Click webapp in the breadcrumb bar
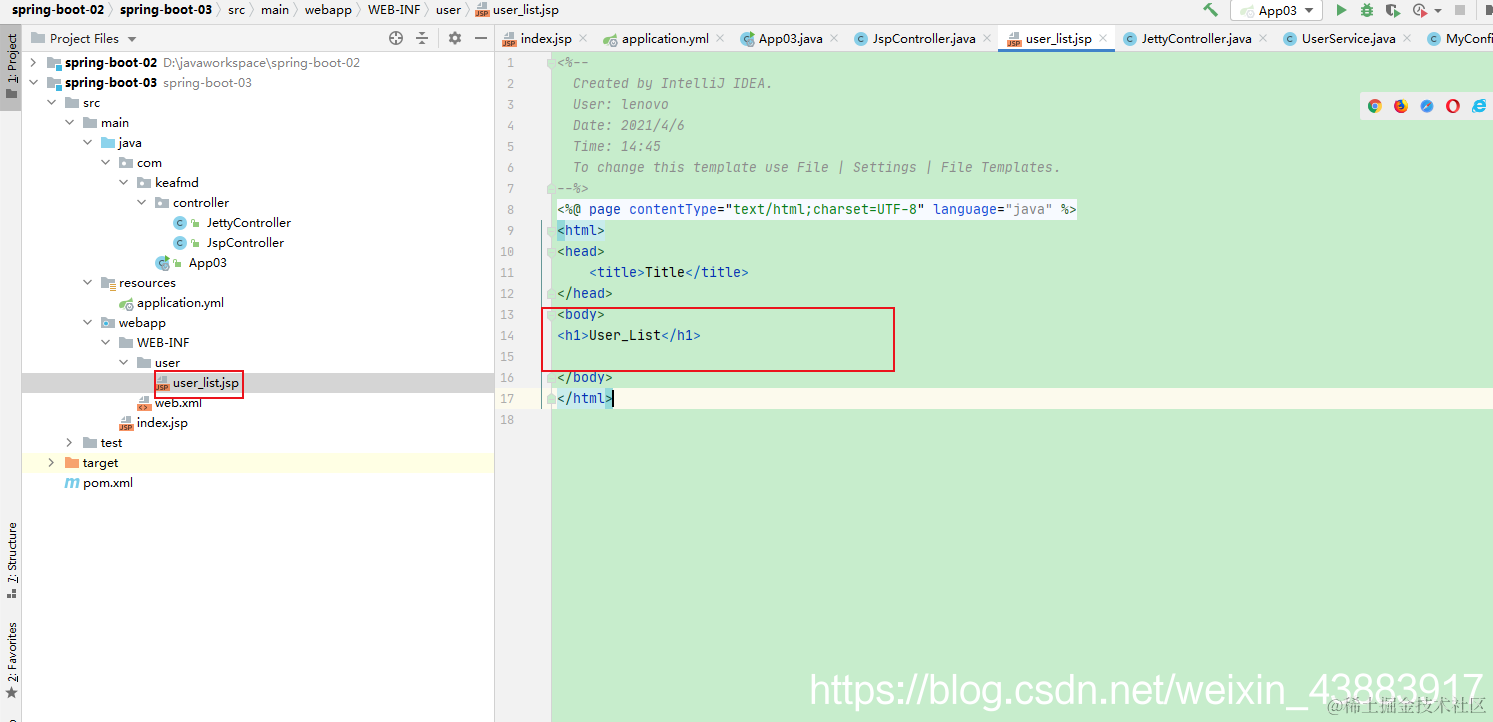The height and width of the screenshot is (722, 1493). [327, 9]
